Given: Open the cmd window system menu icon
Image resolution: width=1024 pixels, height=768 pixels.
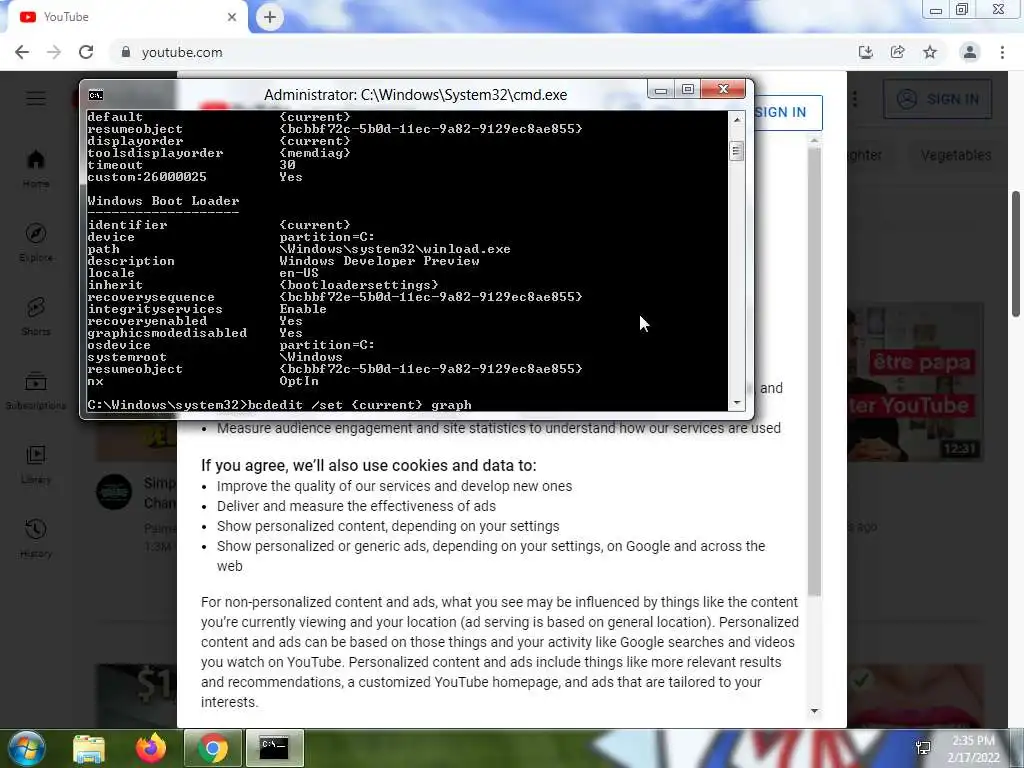Looking at the screenshot, I should pos(96,95).
